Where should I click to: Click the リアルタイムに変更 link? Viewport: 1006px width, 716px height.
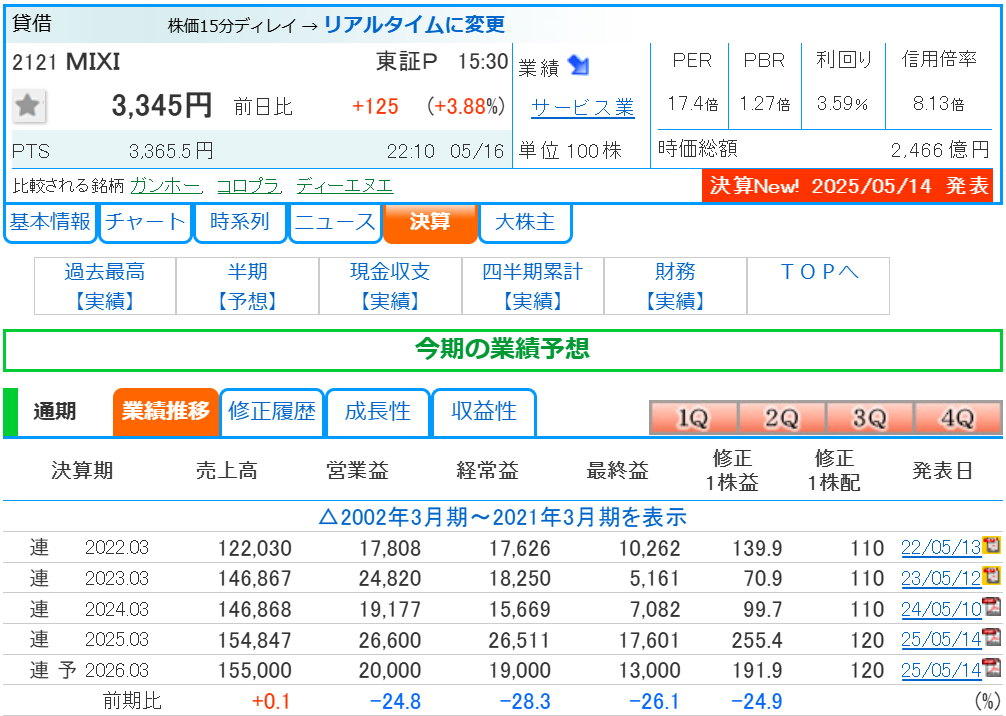coord(414,24)
